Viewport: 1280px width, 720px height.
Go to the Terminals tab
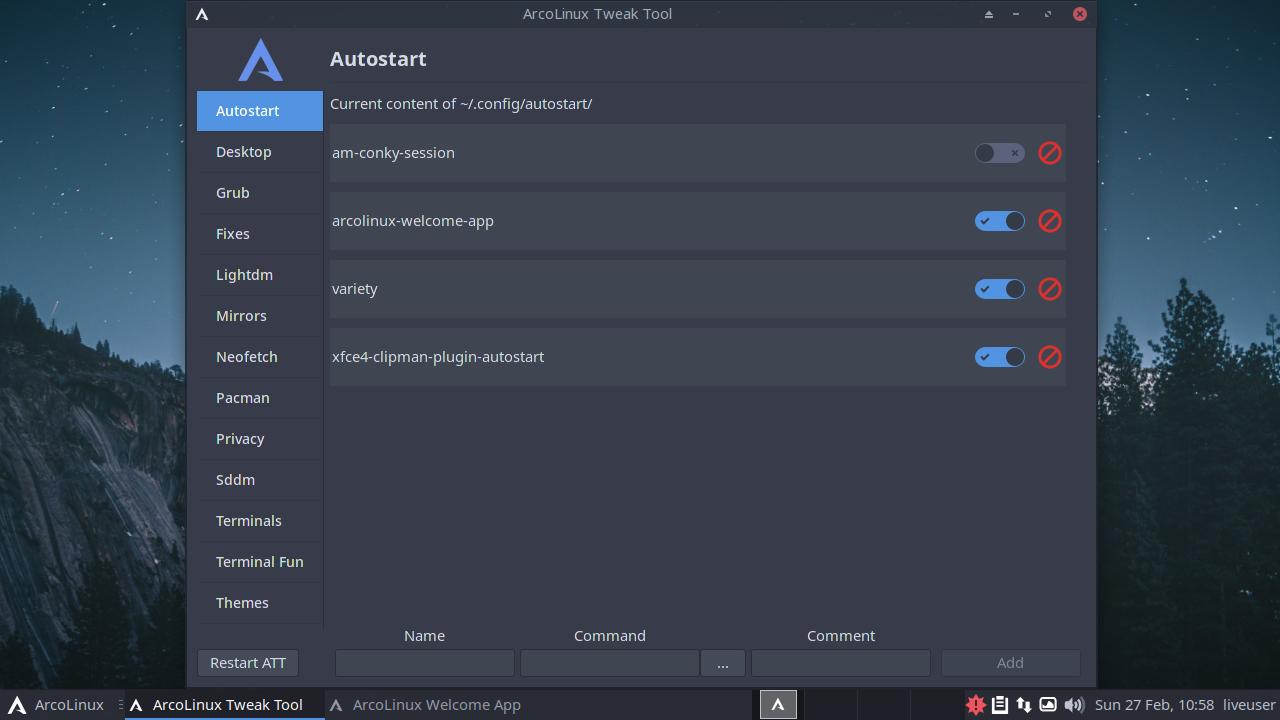(260, 521)
